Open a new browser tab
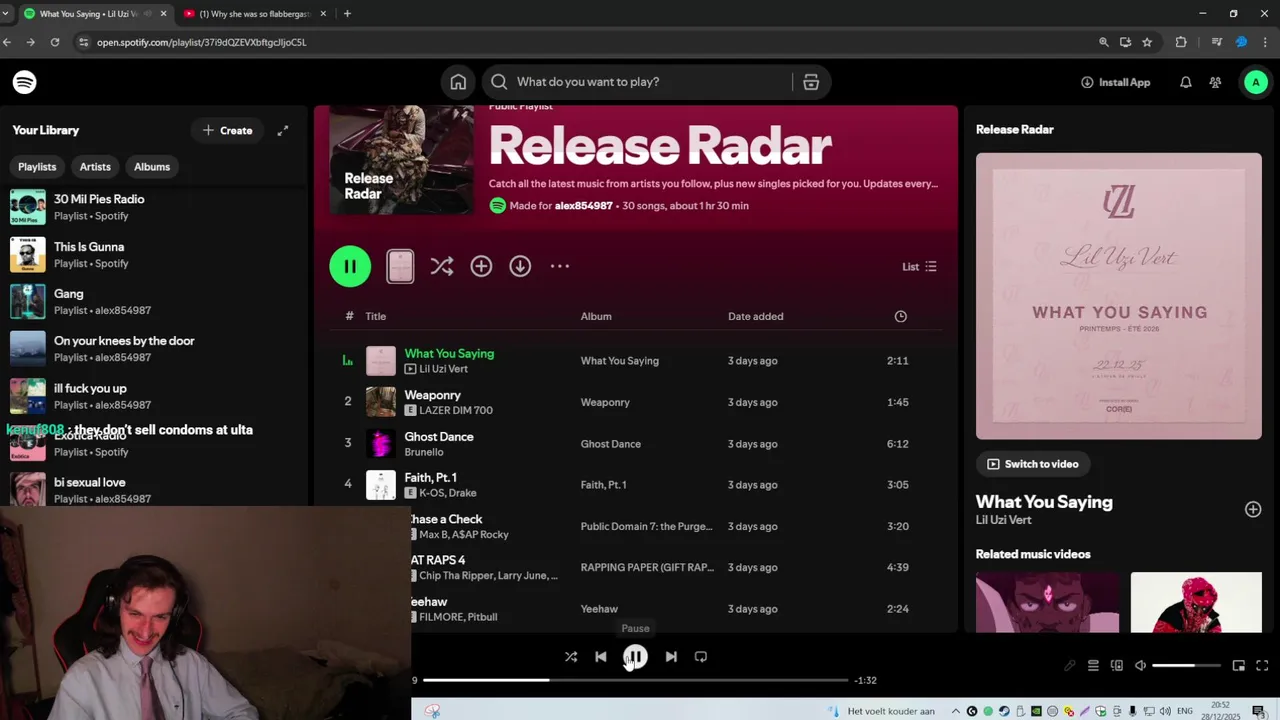 click(347, 13)
